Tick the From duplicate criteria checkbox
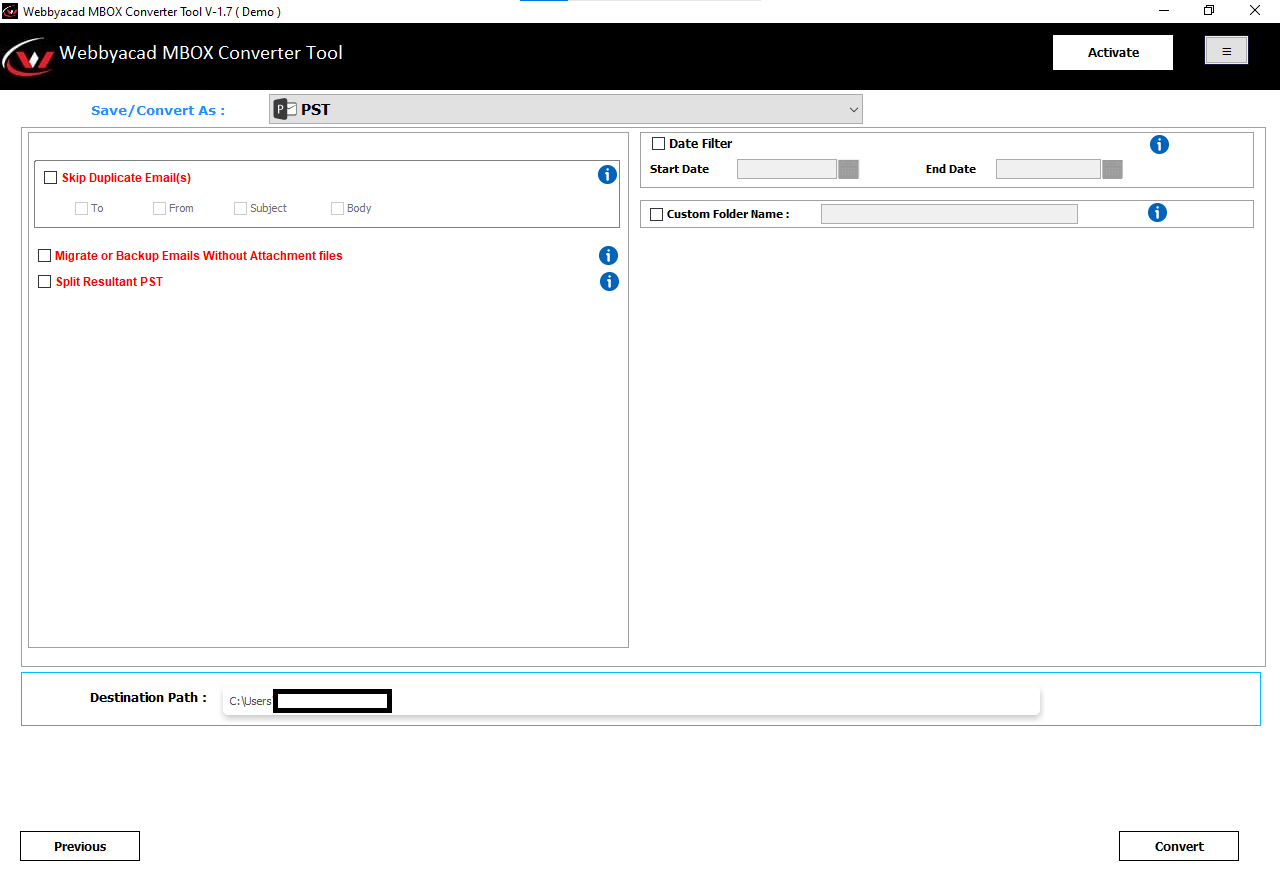The height and width of the screenshot is (889, 1280). pos(160,209)
